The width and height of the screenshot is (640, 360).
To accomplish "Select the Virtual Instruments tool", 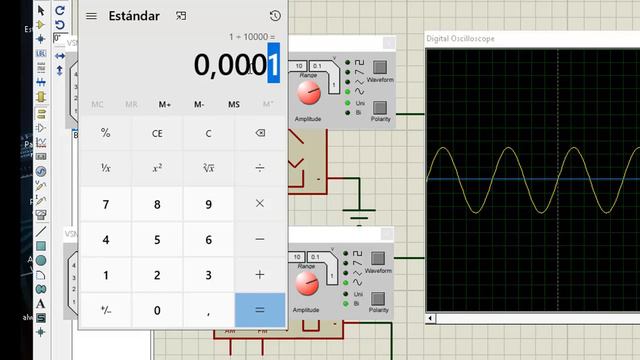I will pos(41,214).
